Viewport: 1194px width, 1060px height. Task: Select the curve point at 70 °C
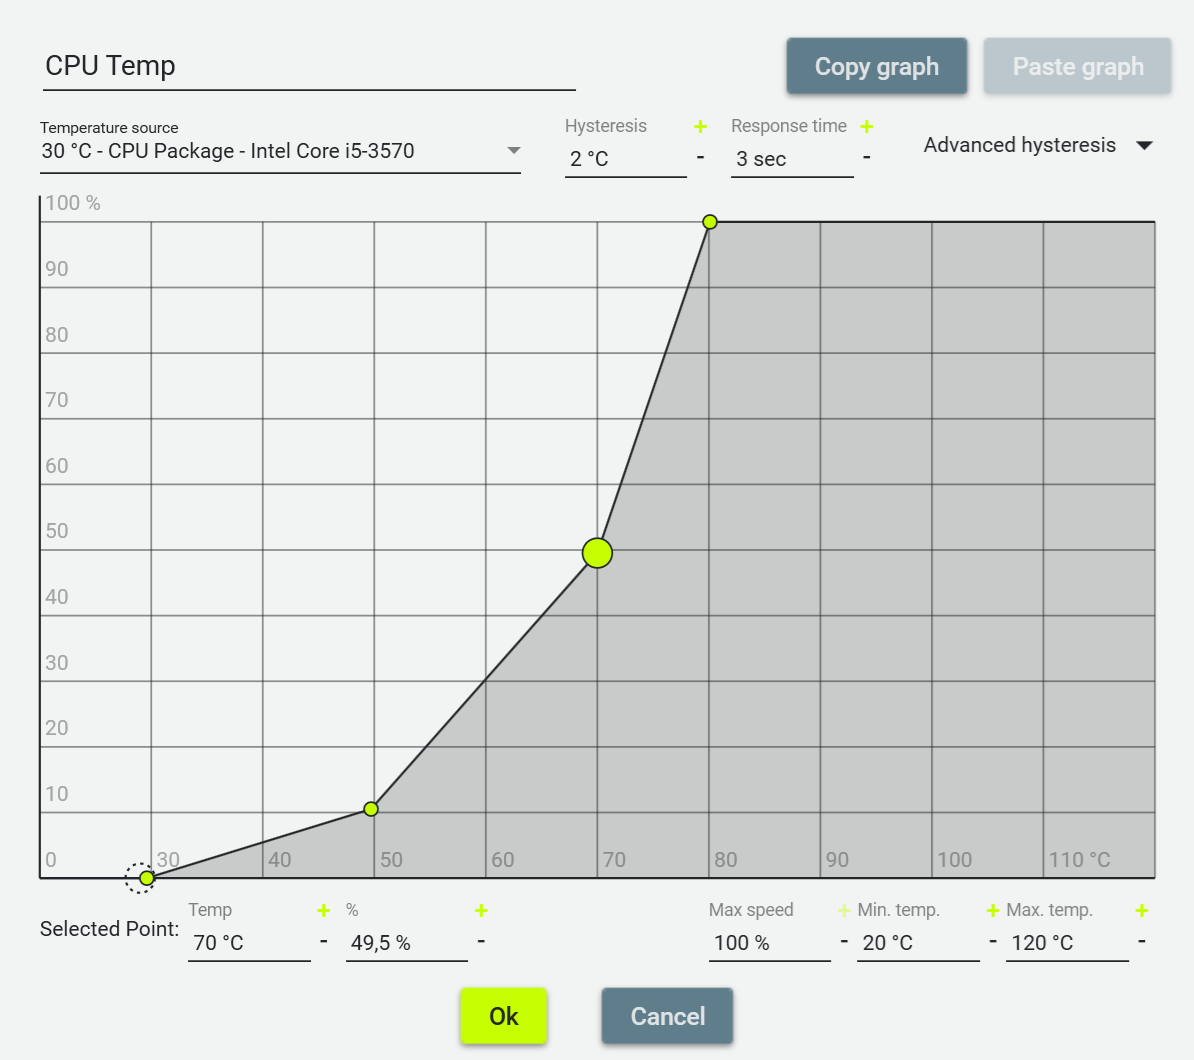(x=597, y=553)
